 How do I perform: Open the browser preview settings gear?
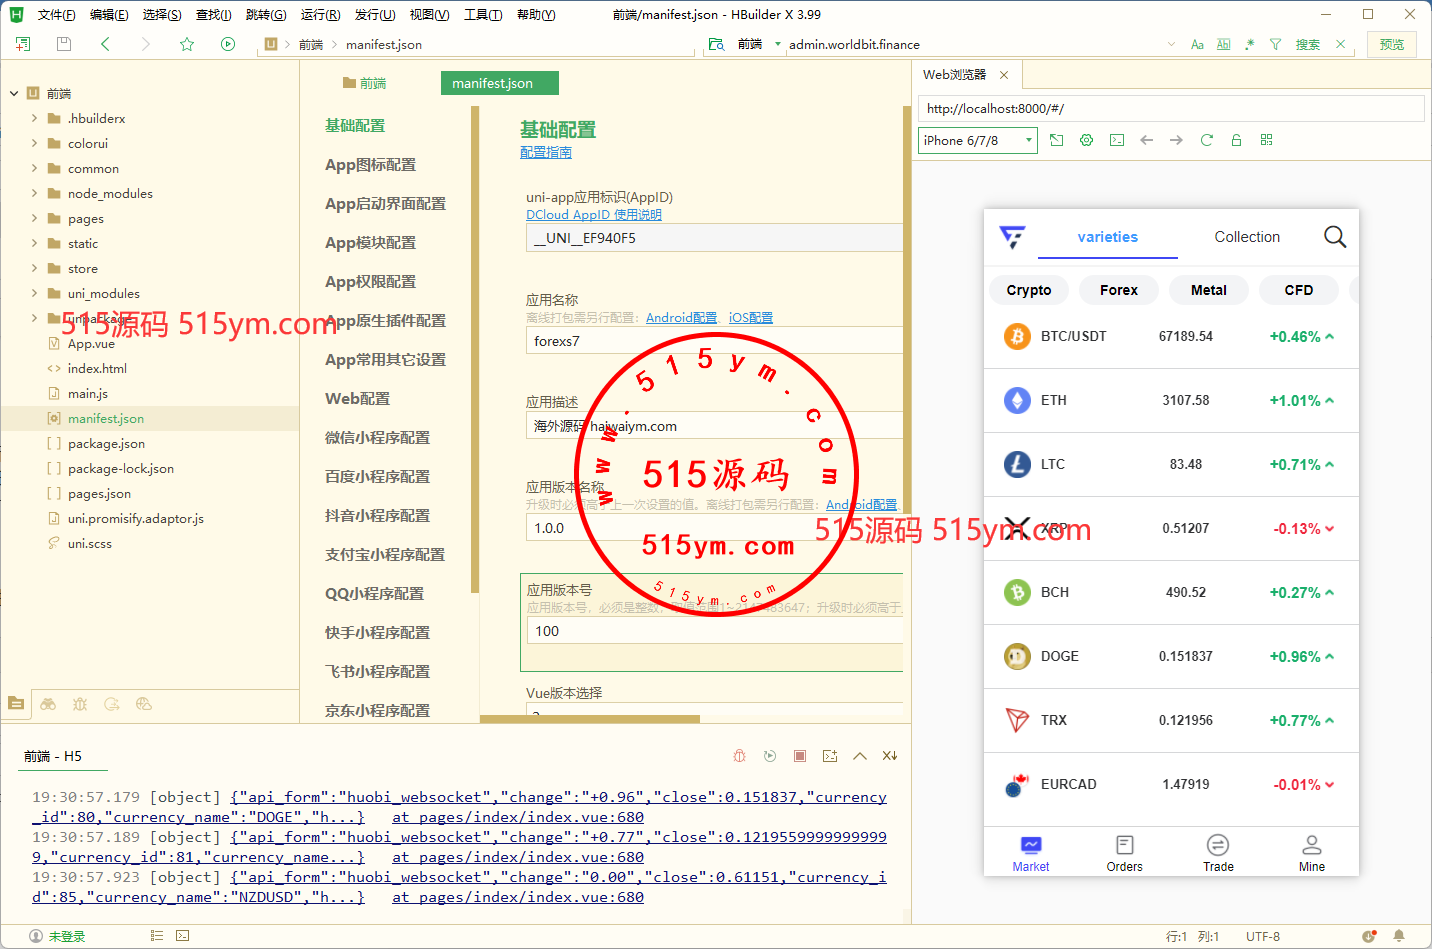(1086, 140)
